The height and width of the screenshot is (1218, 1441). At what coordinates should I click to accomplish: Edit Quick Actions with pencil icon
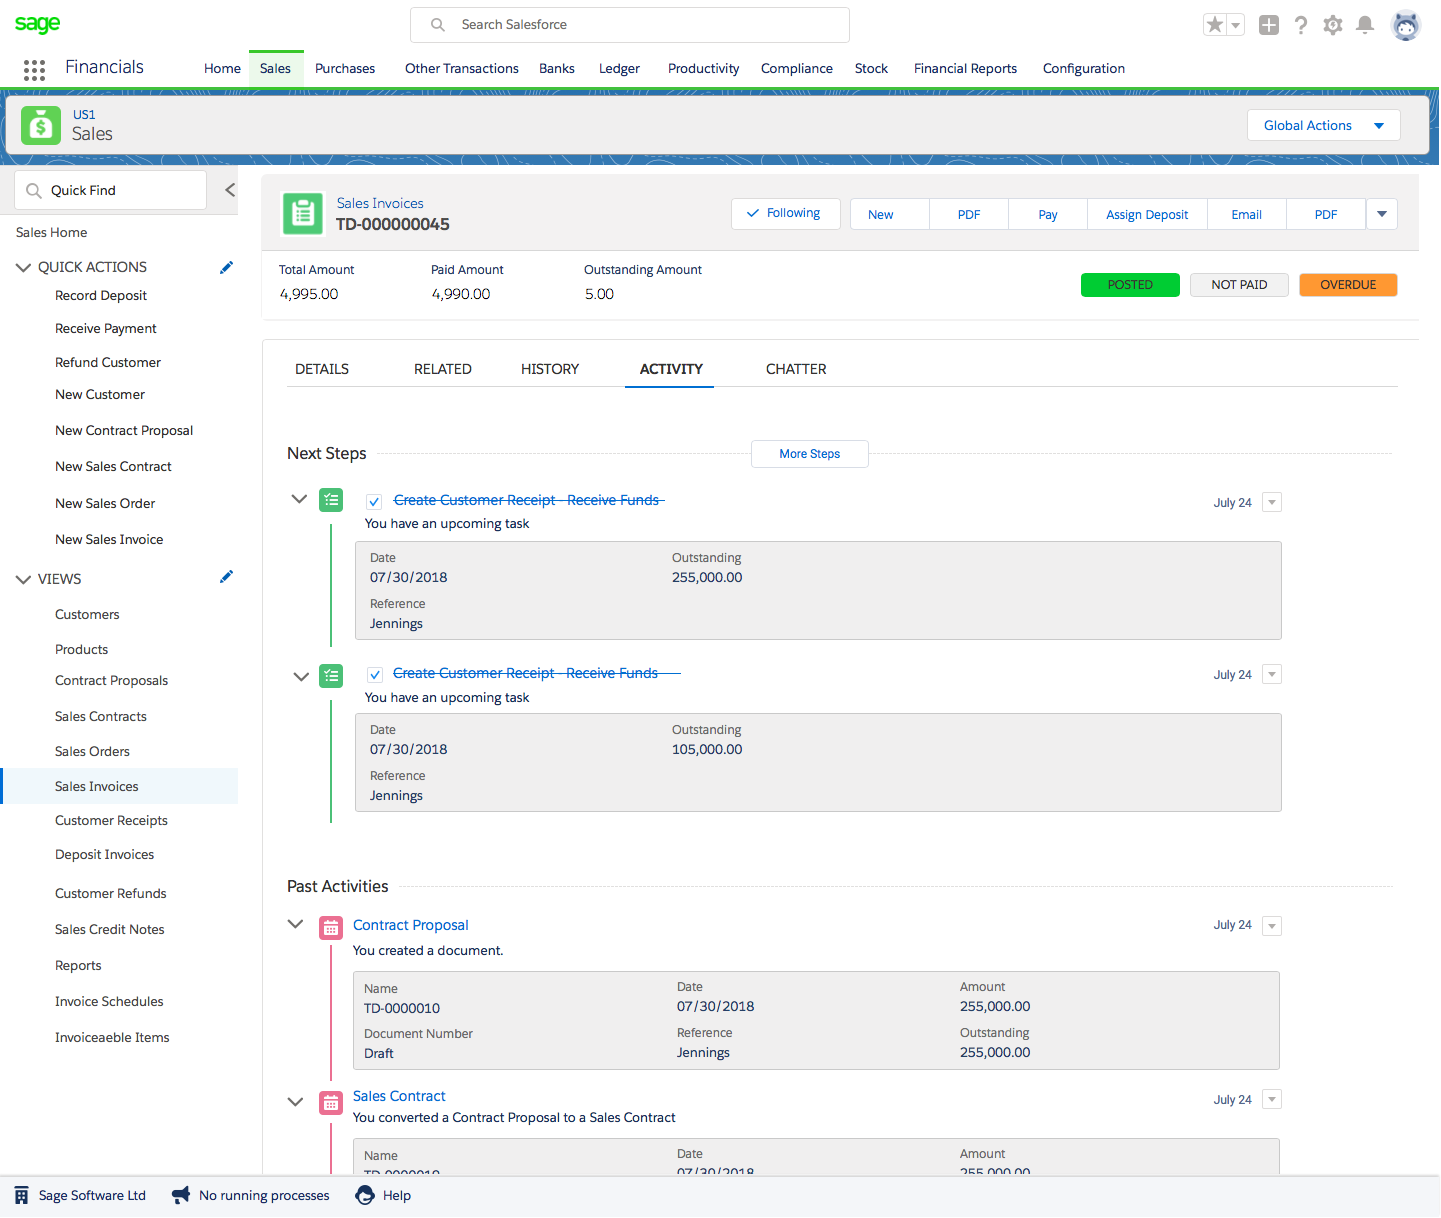(x=226, y=267)
